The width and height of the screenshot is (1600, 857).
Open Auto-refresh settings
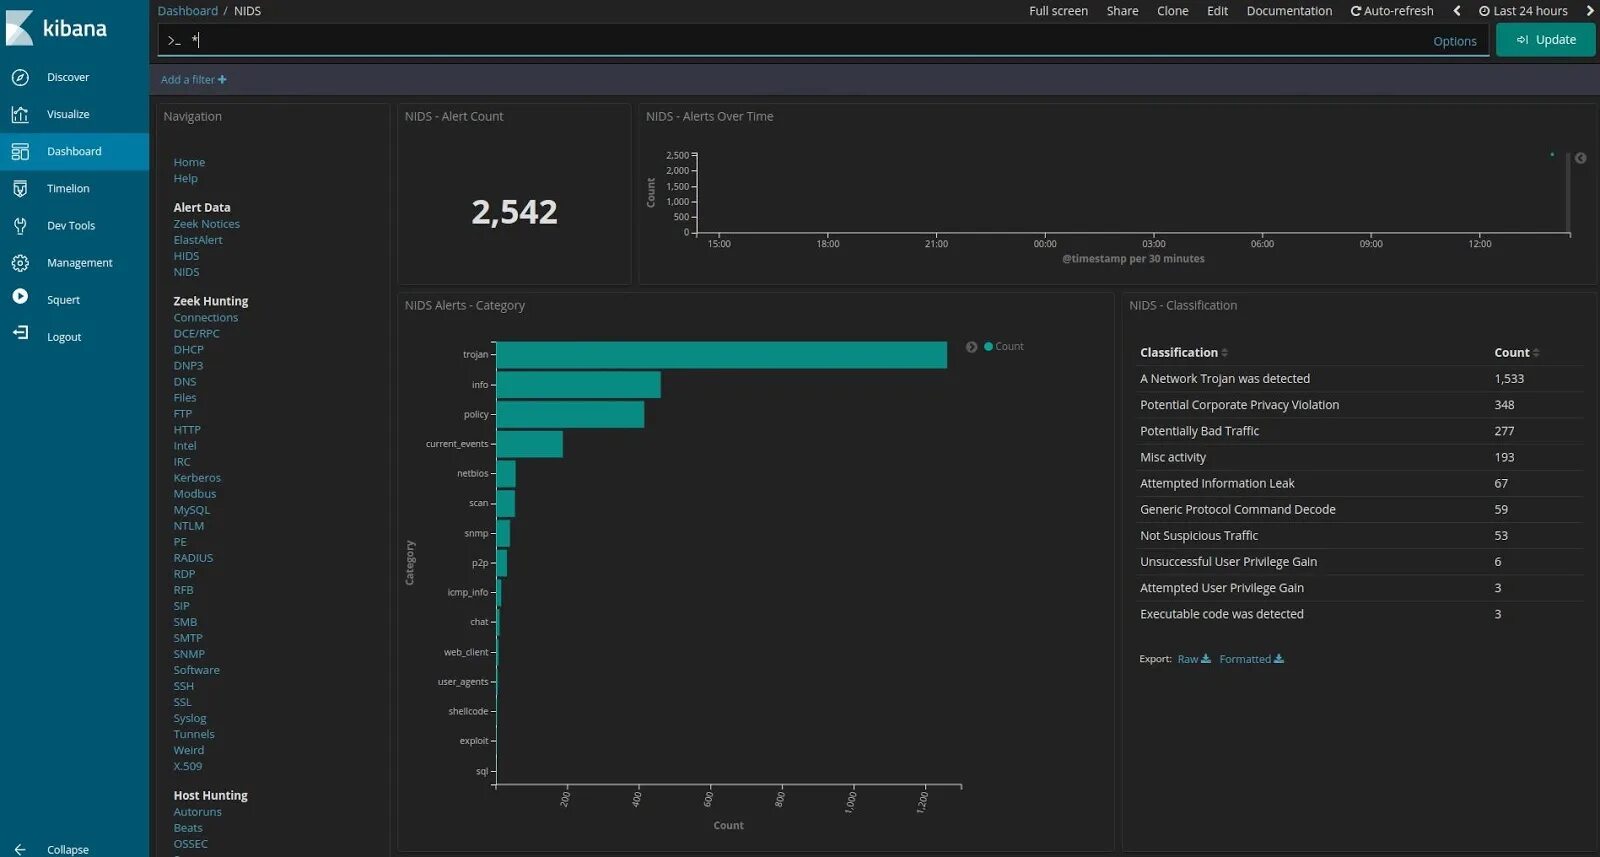click(x=1392, y=11)
